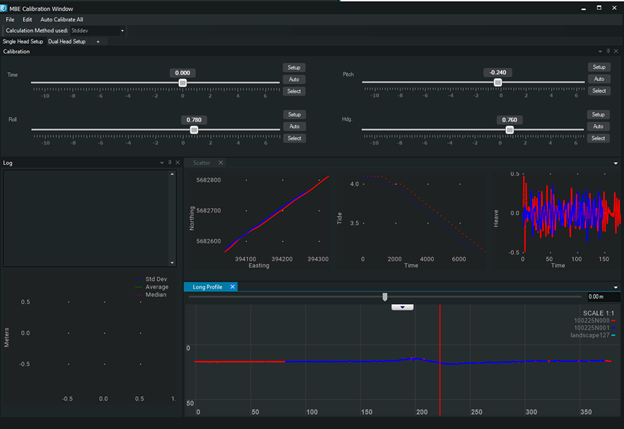The height and width of the screenshot is (429, 624).
Task: Click Setup button for Time
Action: pos(294,68)
